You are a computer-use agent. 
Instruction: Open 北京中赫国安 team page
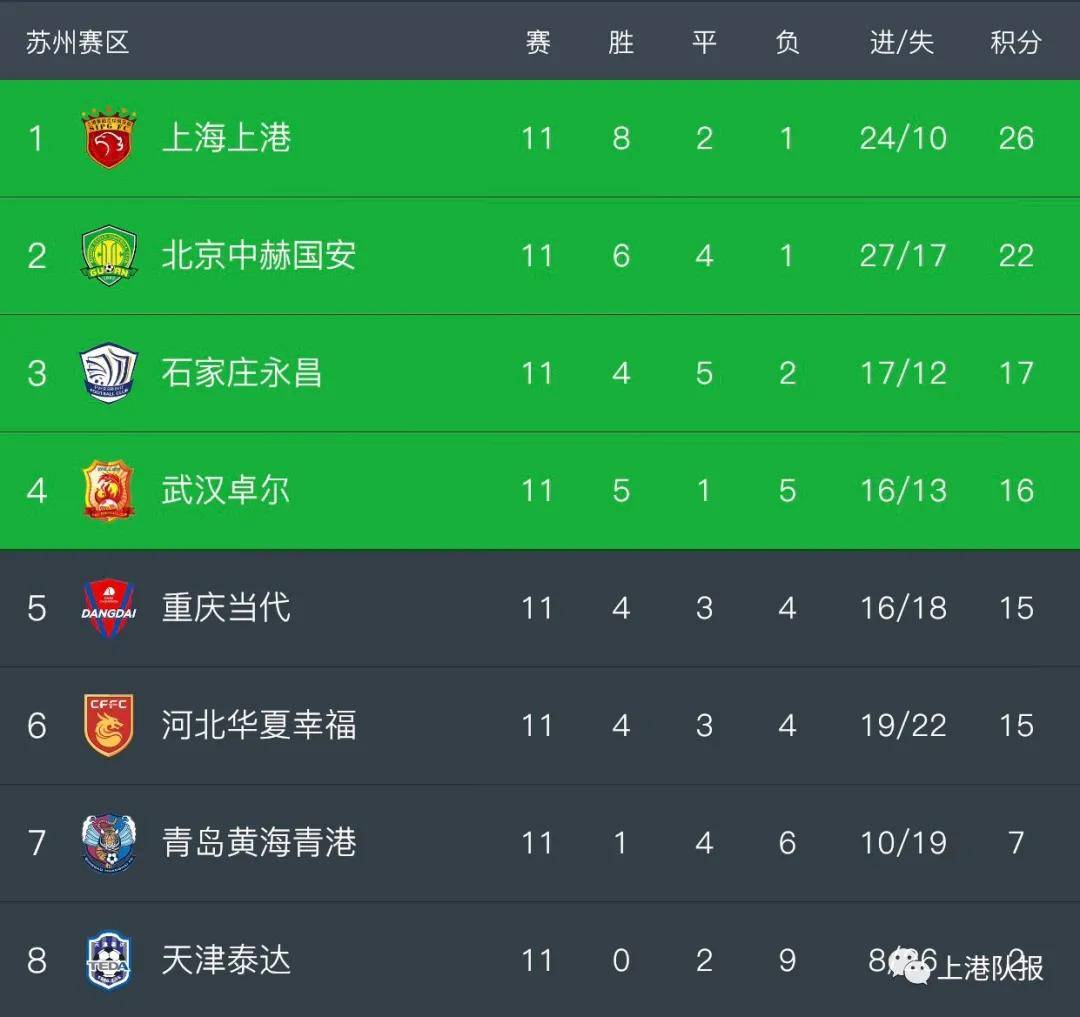(x=259, y=255)
